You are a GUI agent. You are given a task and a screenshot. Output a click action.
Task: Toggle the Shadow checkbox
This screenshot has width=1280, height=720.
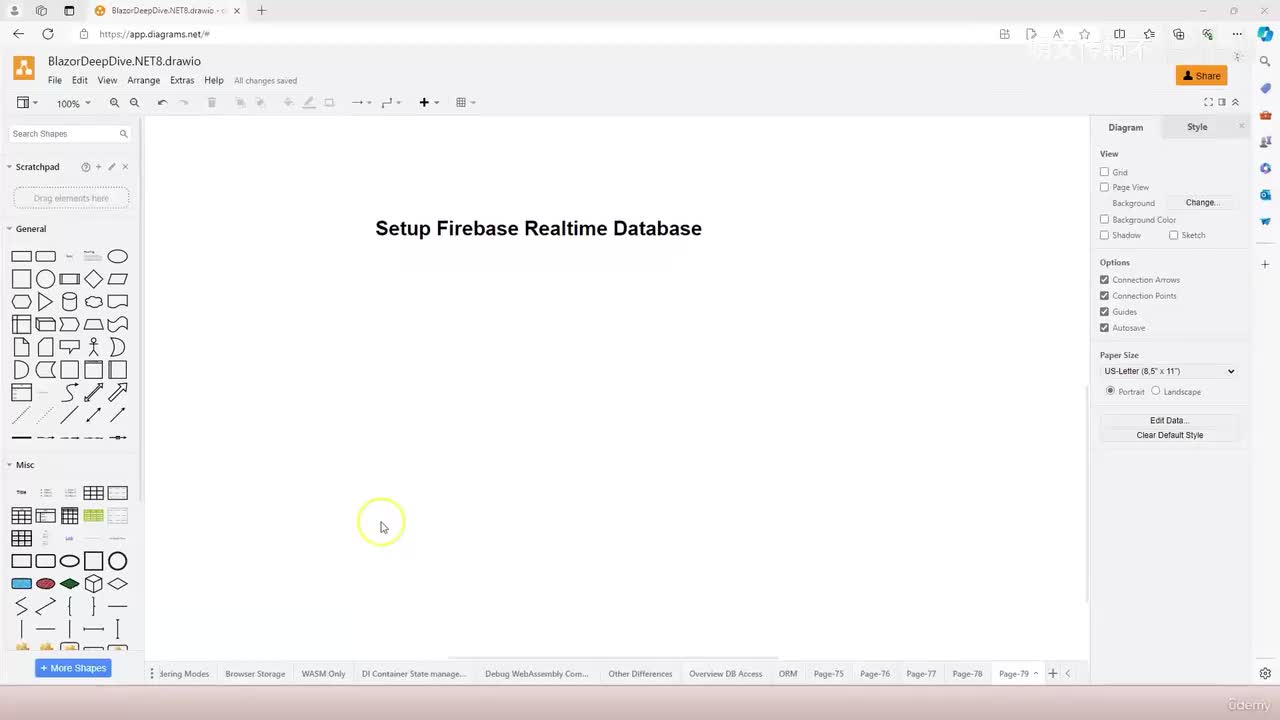coord(1104,235)
